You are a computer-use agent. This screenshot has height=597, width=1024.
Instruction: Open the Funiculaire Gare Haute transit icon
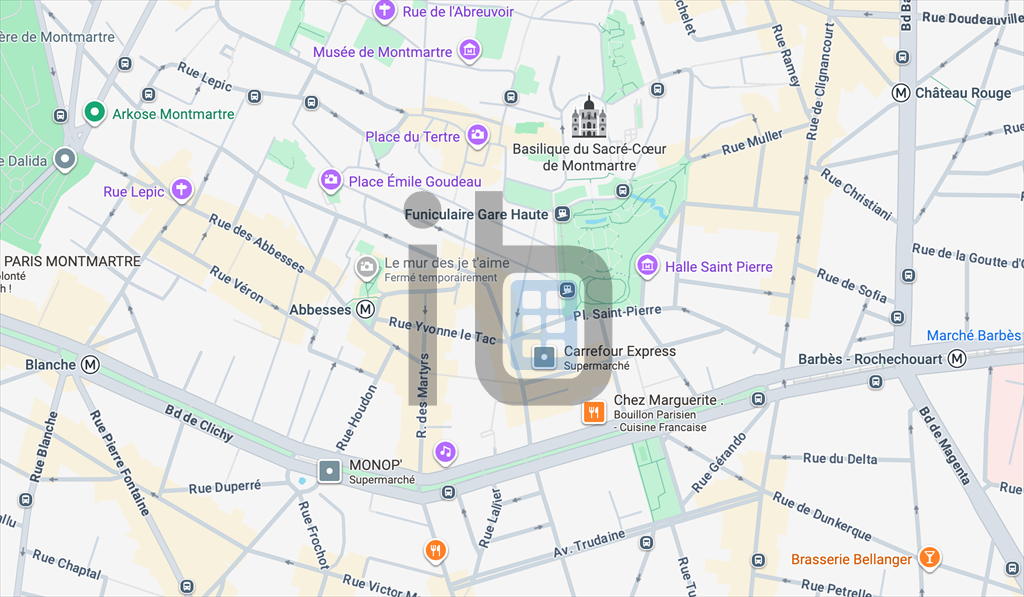click(560, 214)
